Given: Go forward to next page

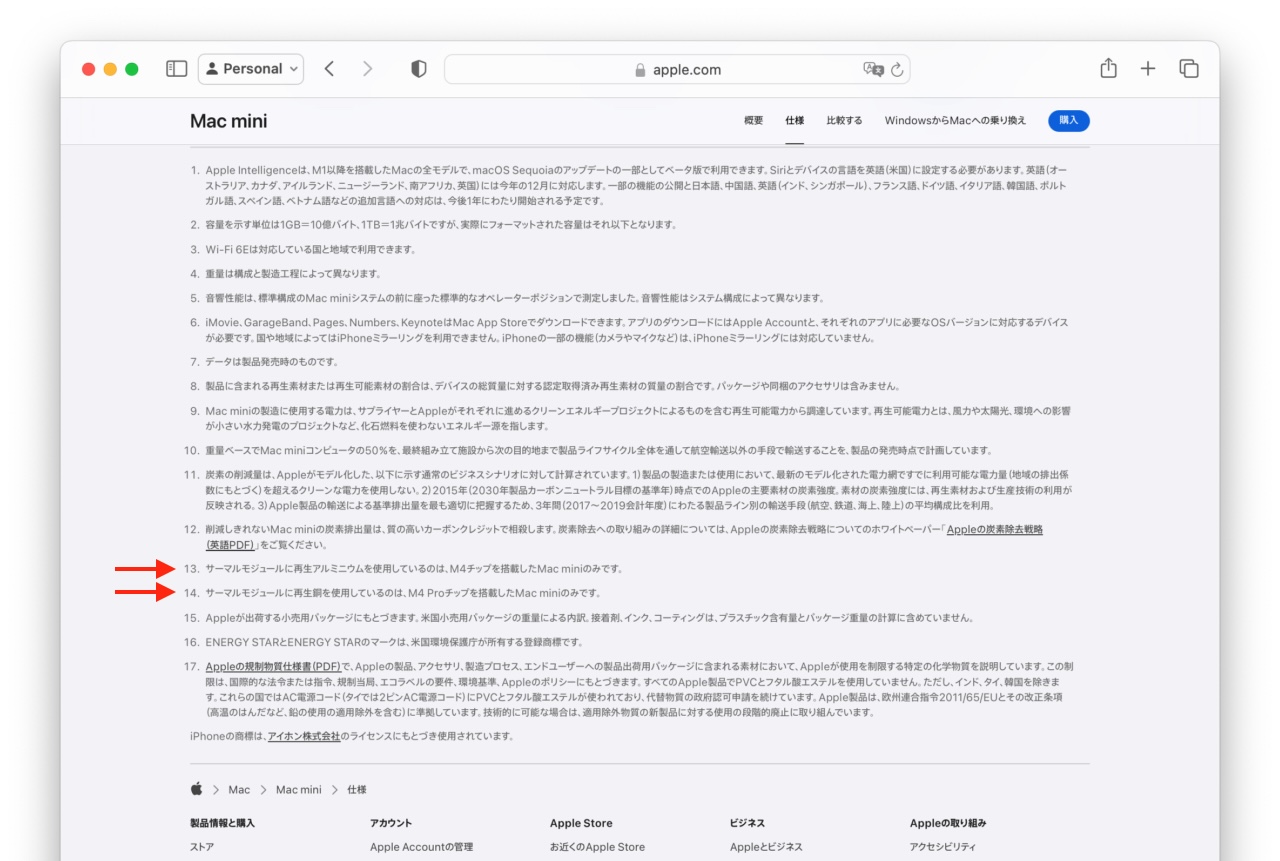Looking at the screenshot, I should pos(367,69).
